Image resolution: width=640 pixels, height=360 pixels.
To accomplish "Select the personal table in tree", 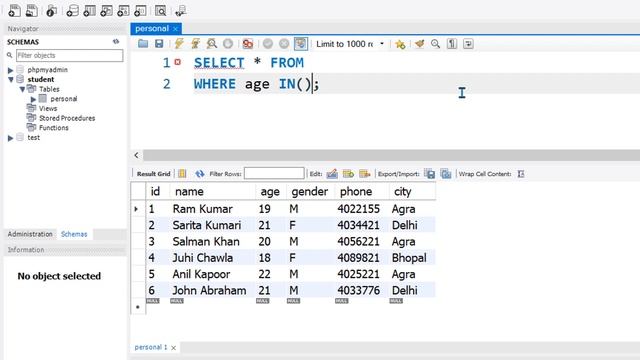I will [x=64, y=99].
